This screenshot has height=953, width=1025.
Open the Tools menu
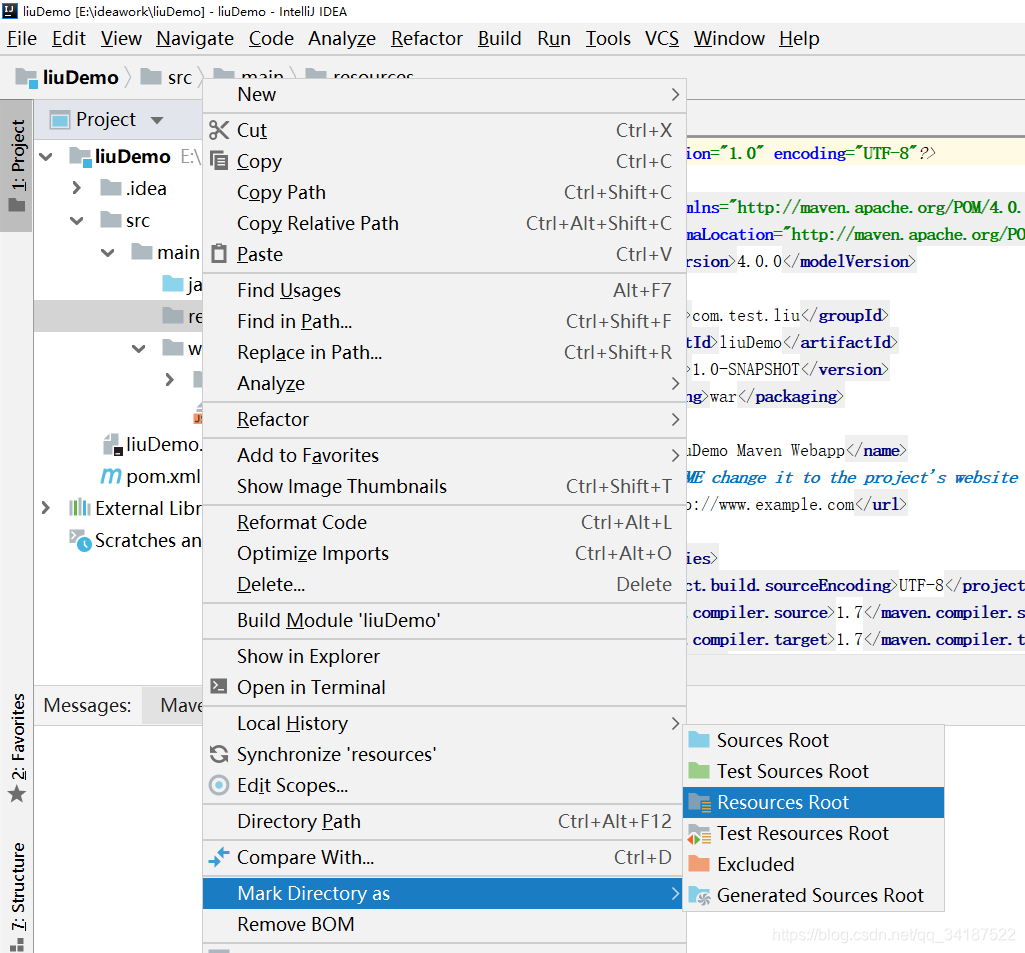tap(608, 39)
